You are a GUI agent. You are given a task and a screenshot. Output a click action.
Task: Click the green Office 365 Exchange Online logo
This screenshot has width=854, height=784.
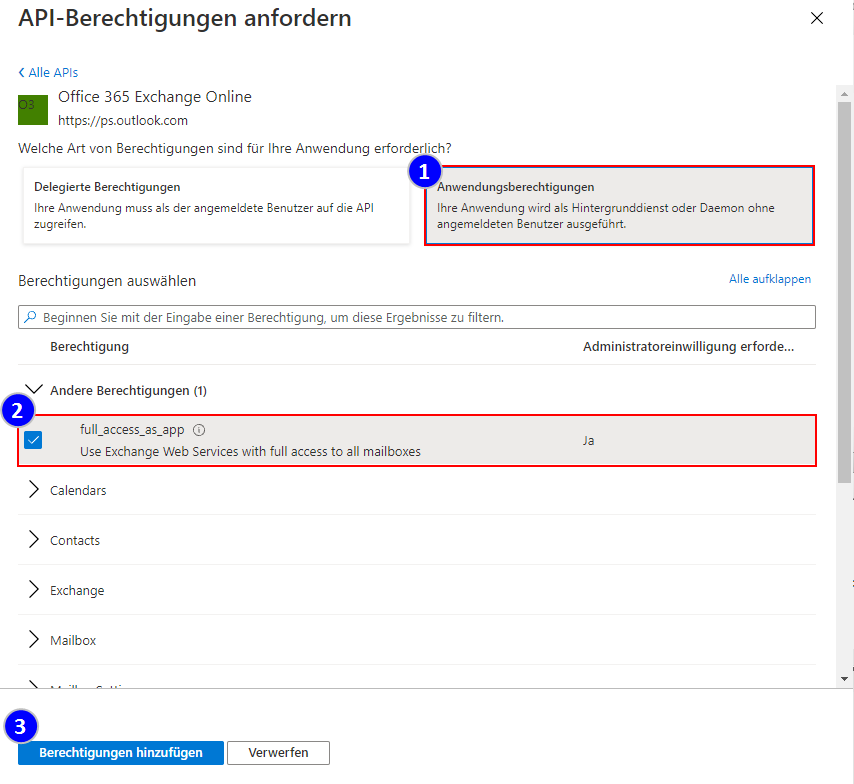tap(33, 109)
